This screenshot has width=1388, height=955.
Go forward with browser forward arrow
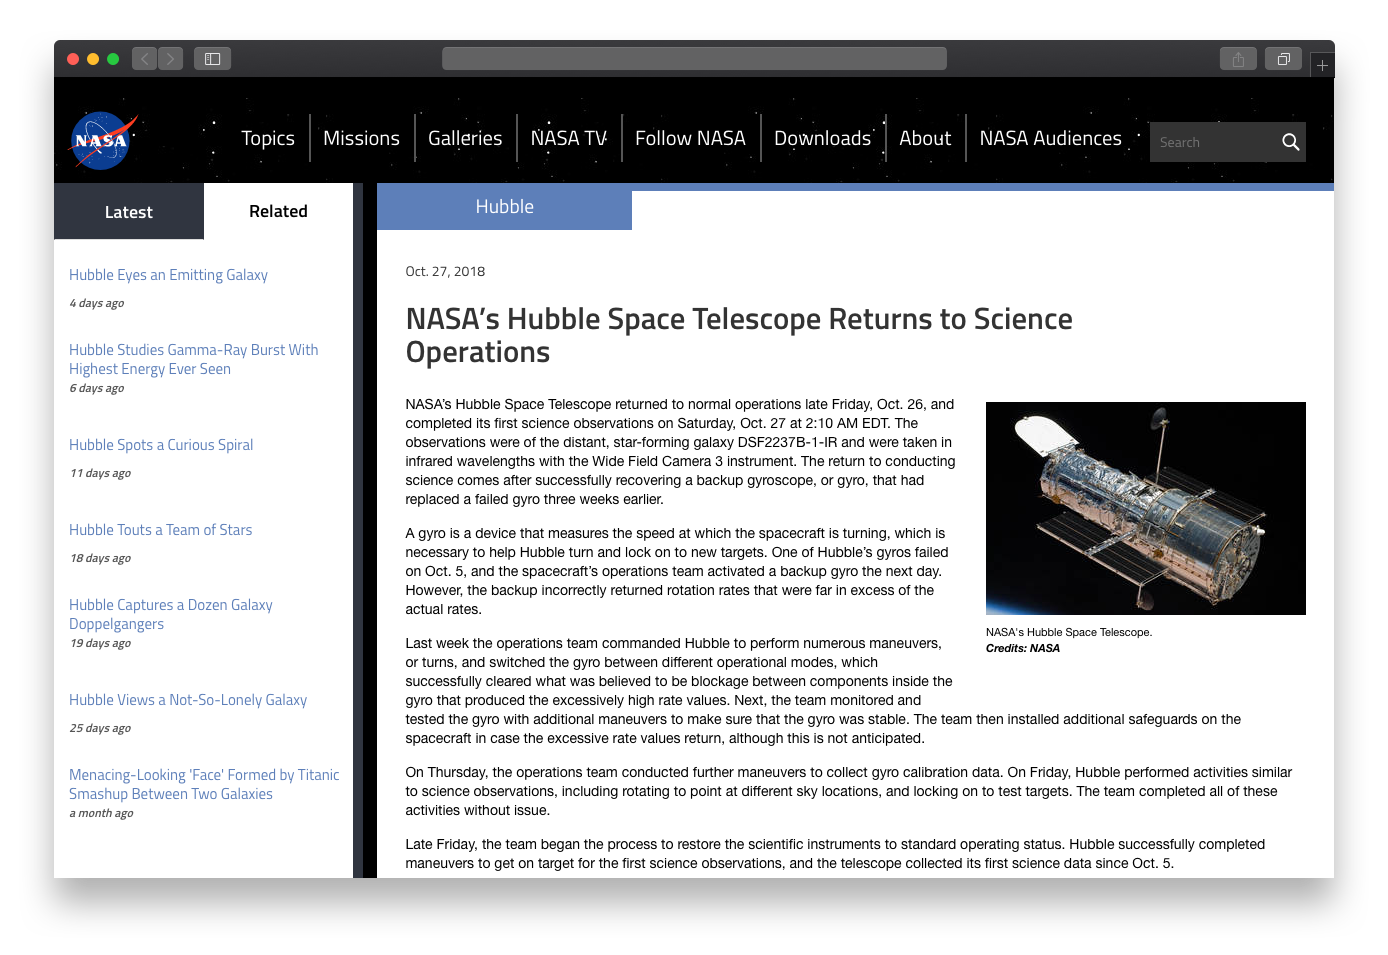click(170, 59)
